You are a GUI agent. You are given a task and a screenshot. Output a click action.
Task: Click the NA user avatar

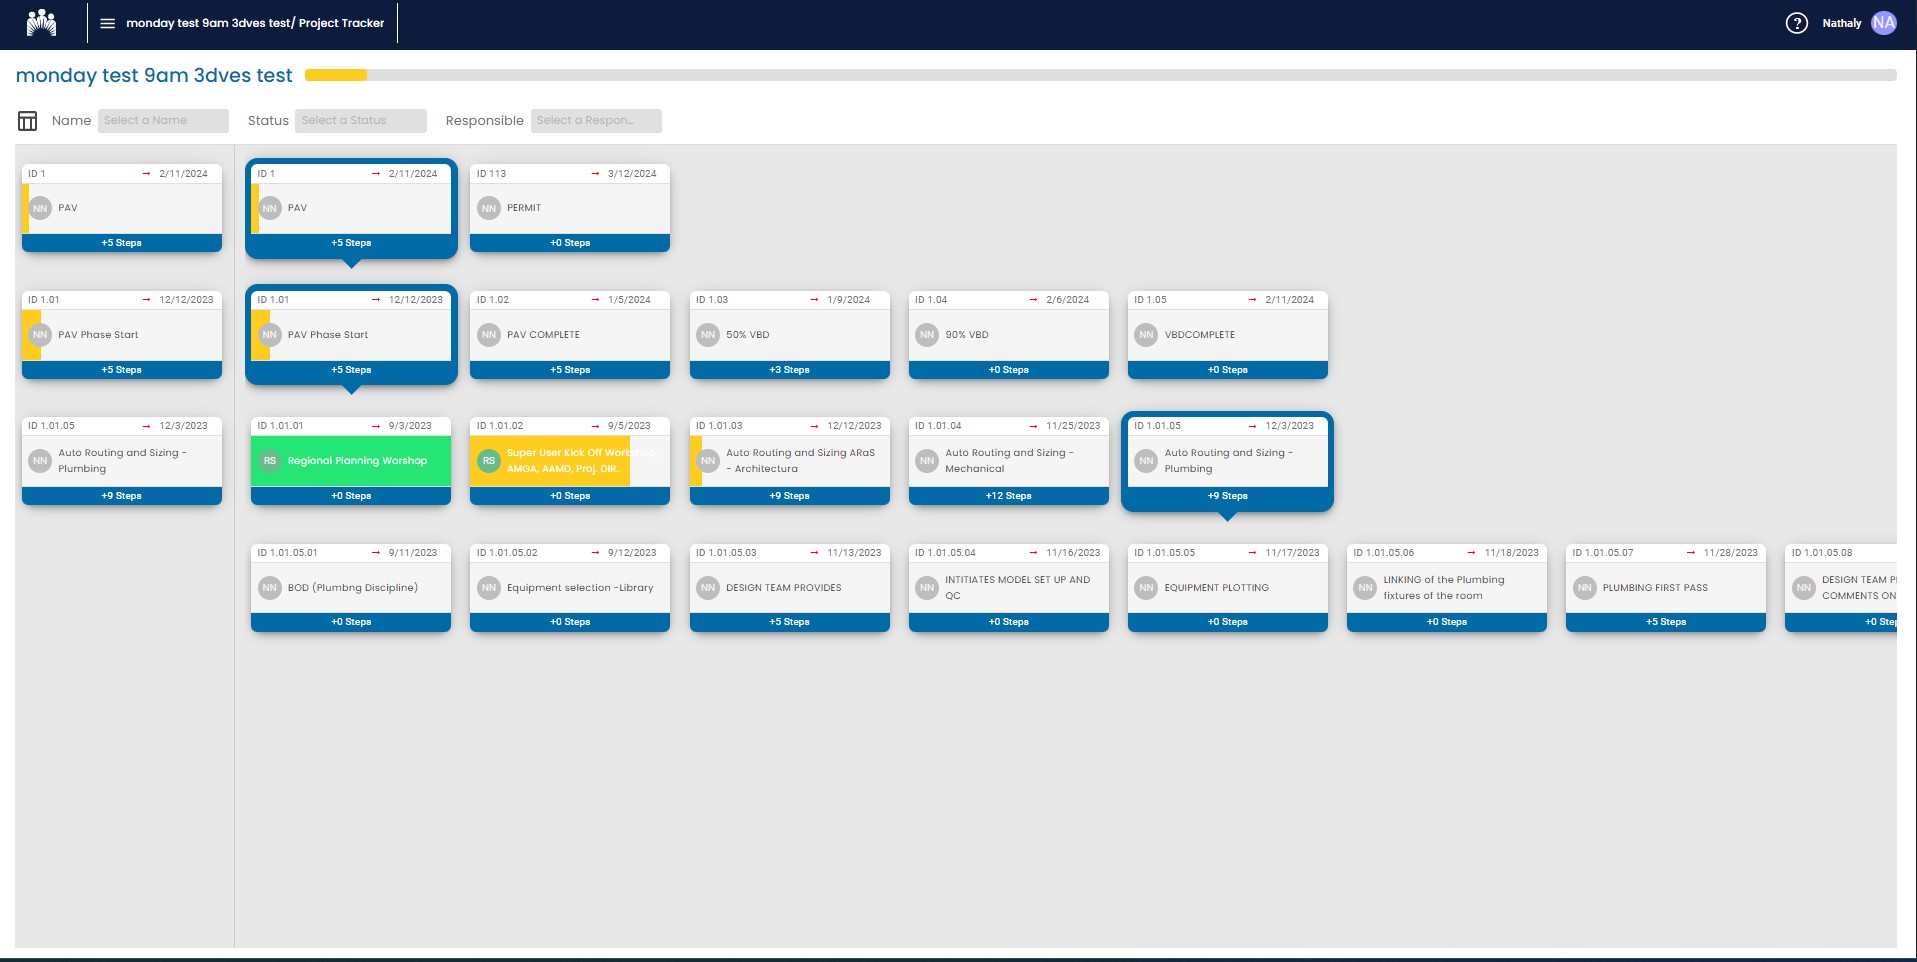point(1884,23)
